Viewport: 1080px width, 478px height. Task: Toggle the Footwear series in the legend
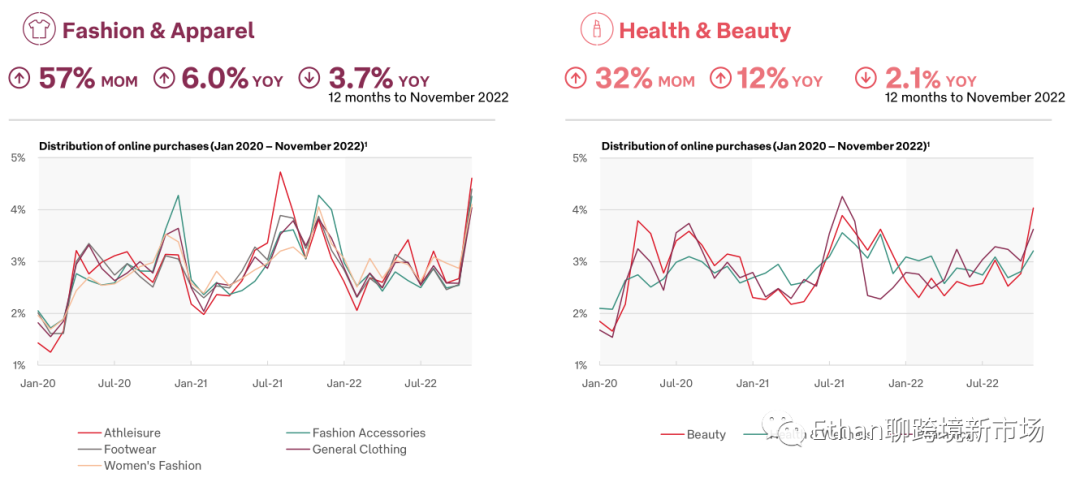pos(130,449)
